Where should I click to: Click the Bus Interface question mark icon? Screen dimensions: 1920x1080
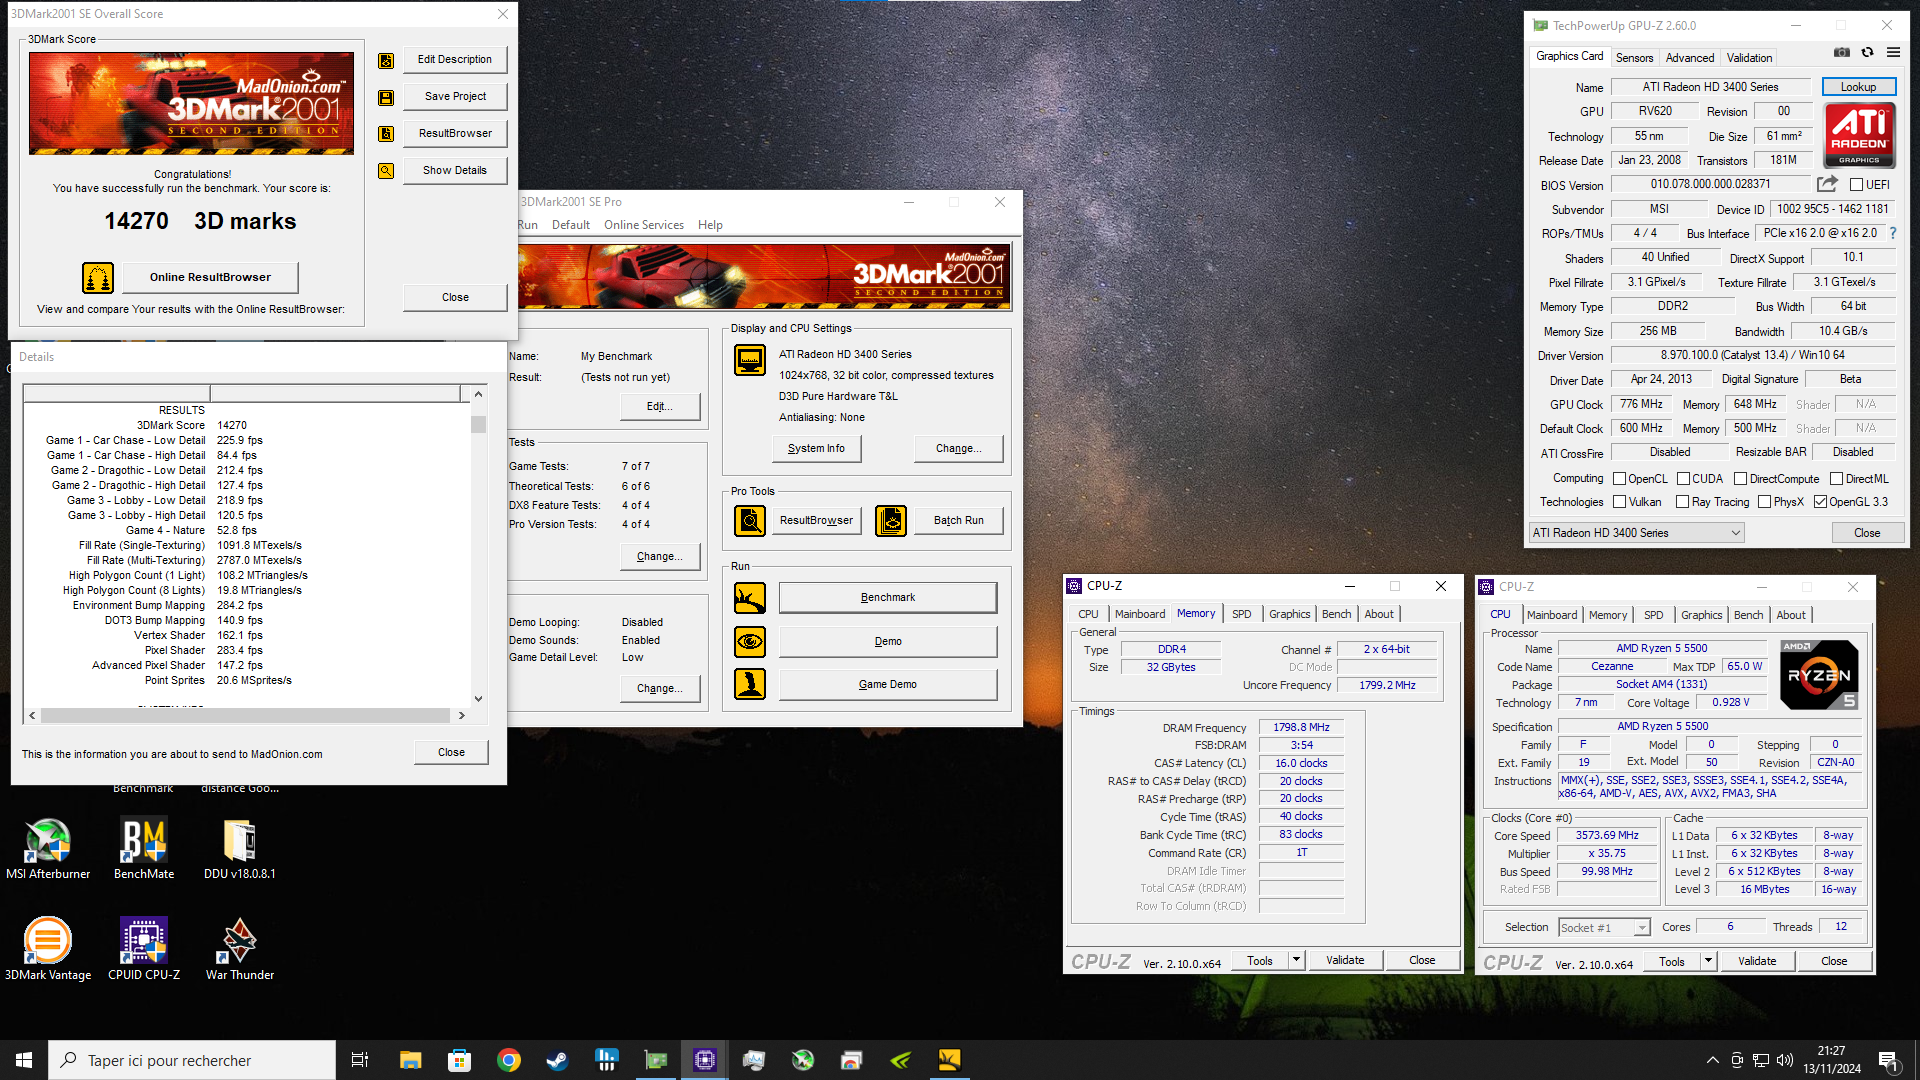(1893, 233)
